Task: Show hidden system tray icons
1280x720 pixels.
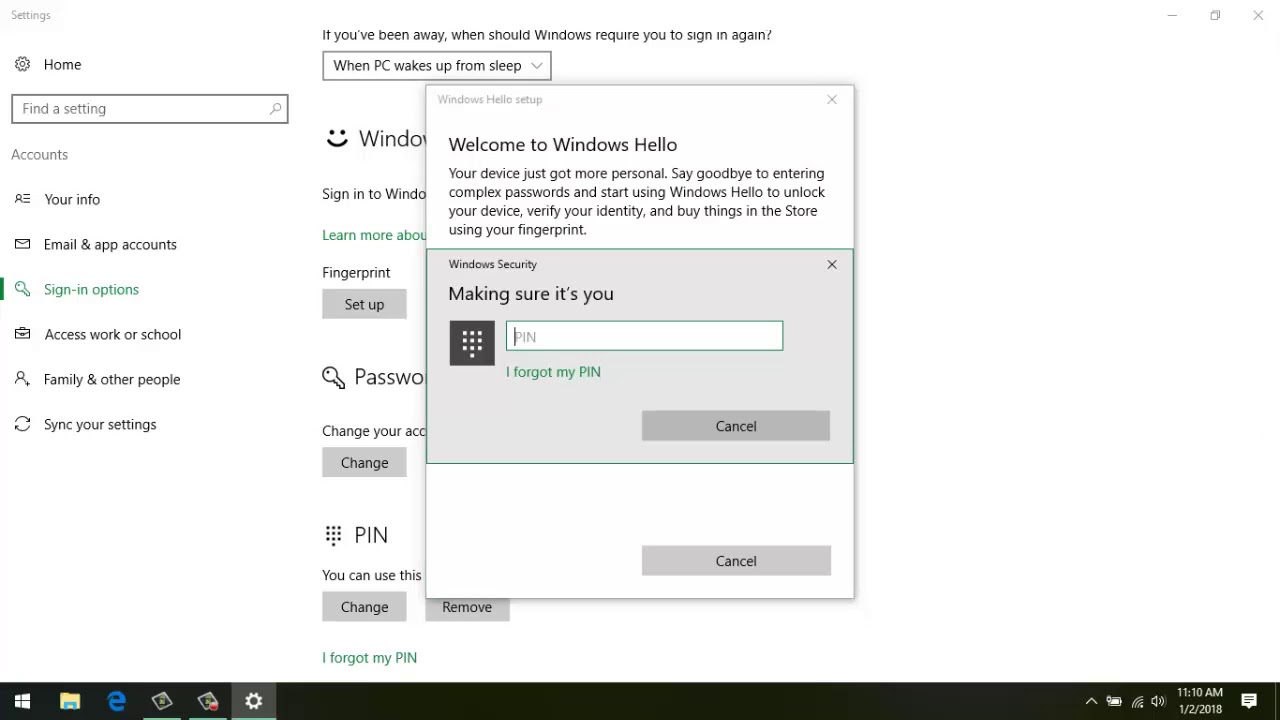Action: click(1091, 701)
